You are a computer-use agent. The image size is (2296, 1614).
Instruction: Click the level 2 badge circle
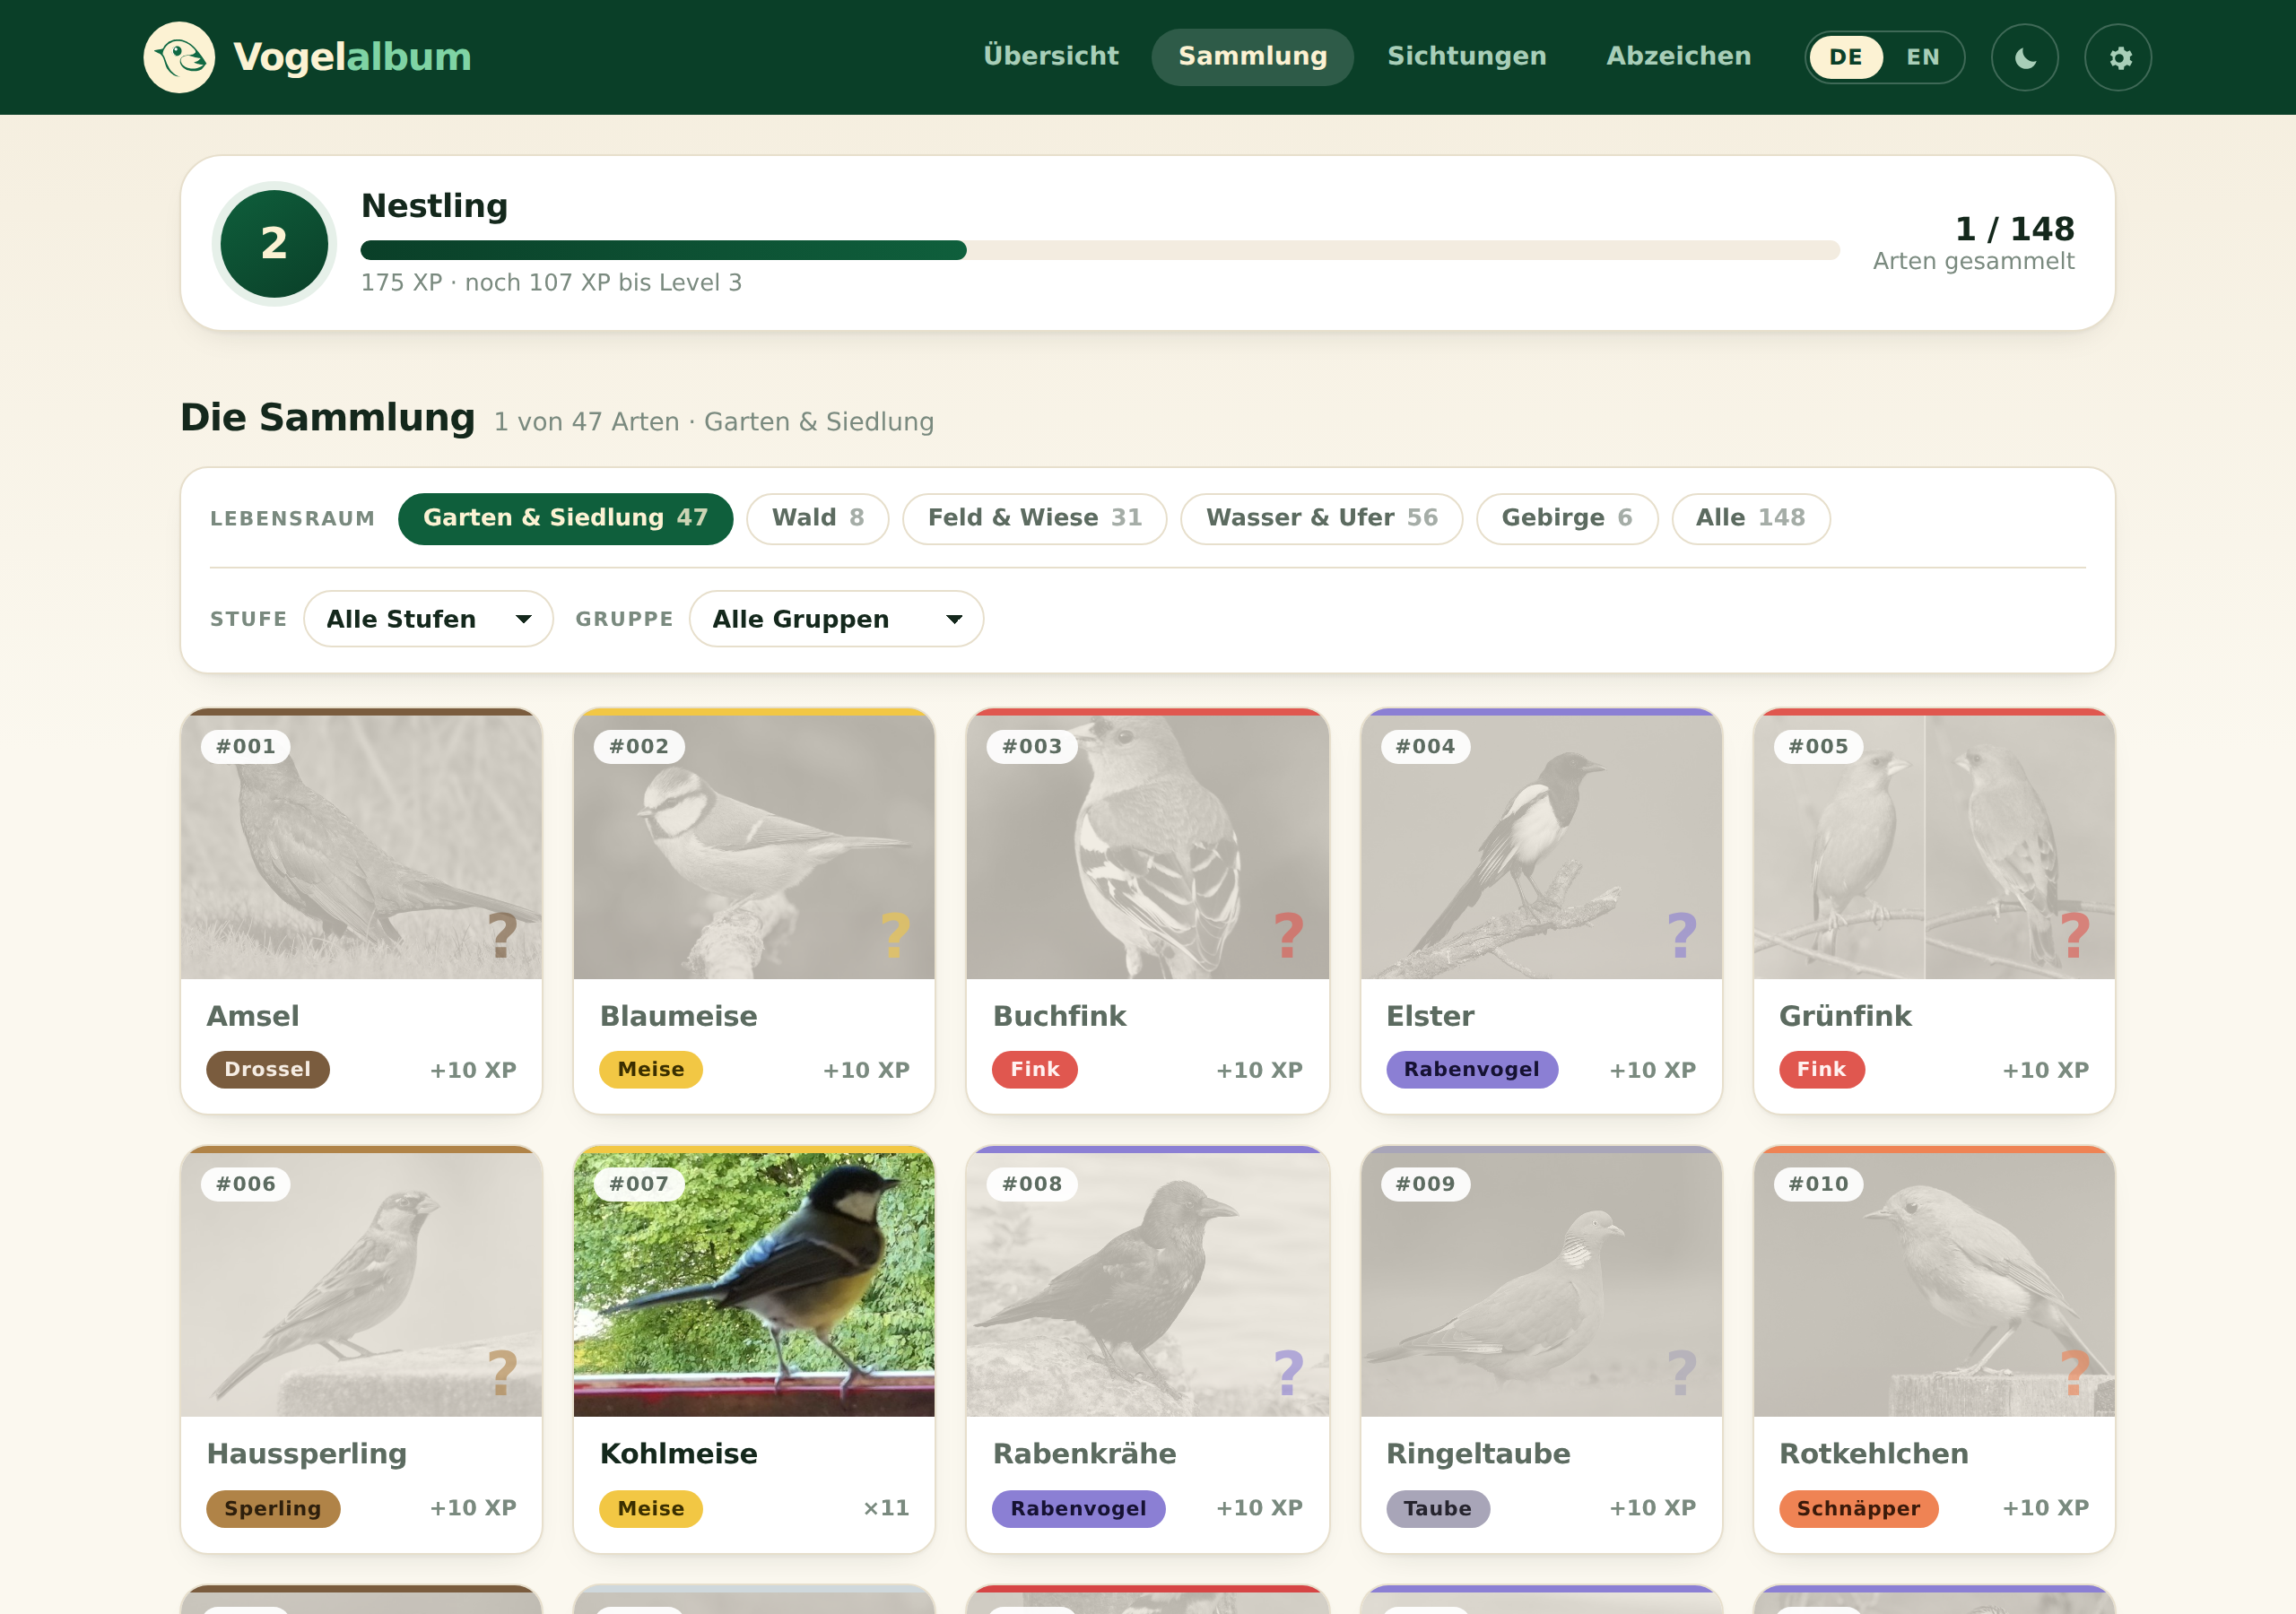[274, 244]
